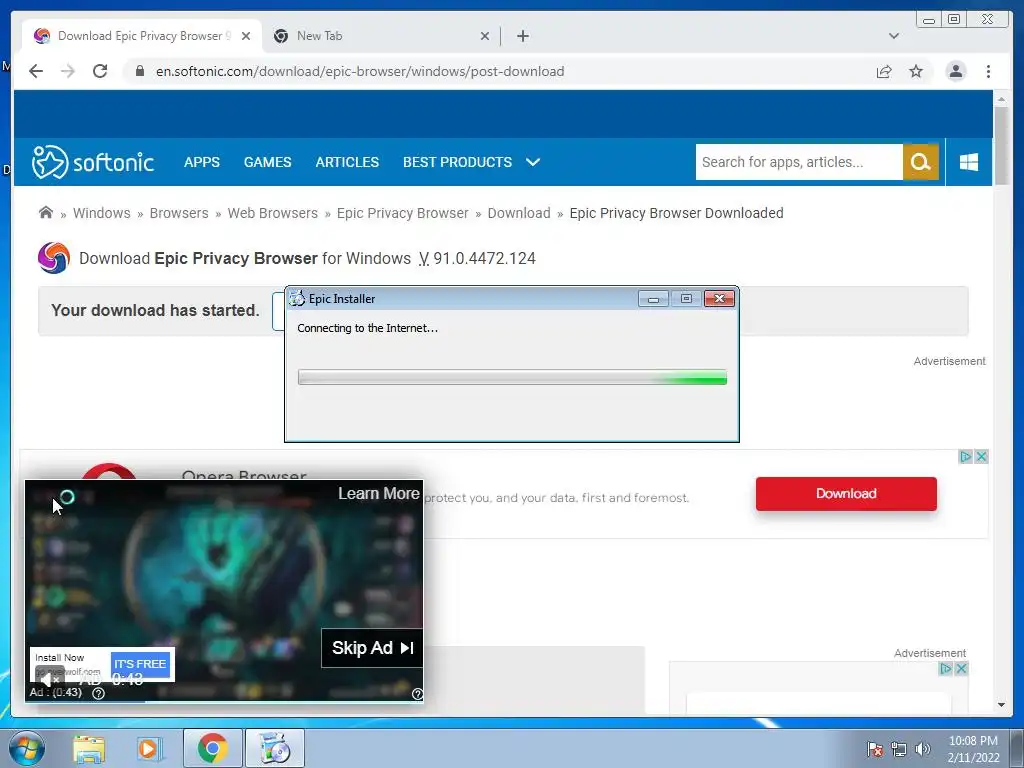Viewport: 1024px width, 768px height.
Task: Open Windows Explorer from the taskbar
Action: (89, 748)
